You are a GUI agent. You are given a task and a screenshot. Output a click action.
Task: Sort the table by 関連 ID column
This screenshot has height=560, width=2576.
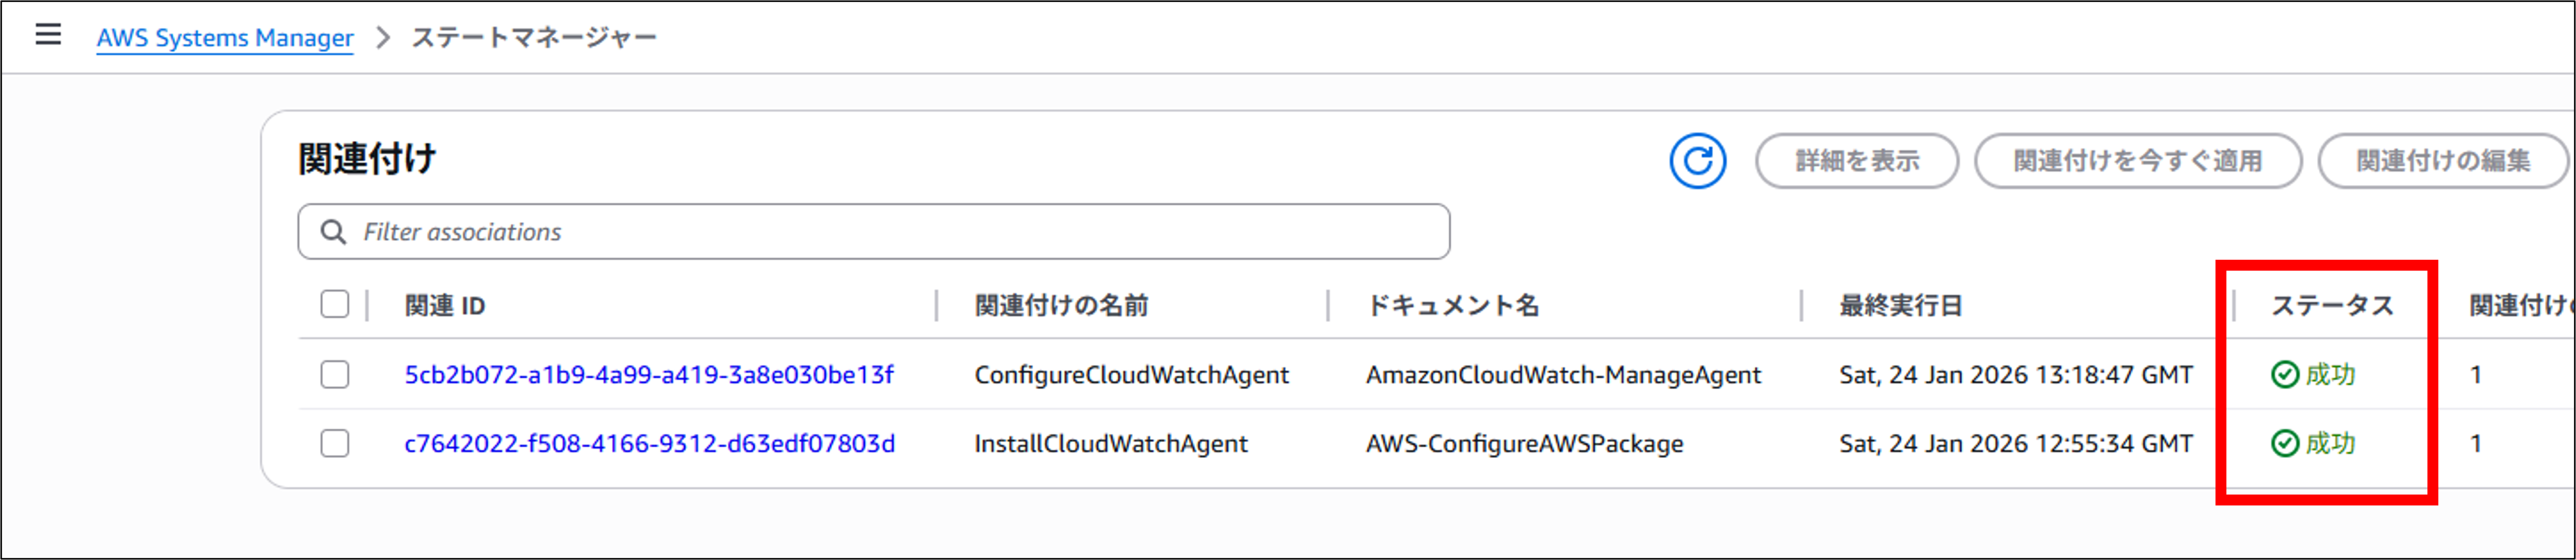point(444,306)
